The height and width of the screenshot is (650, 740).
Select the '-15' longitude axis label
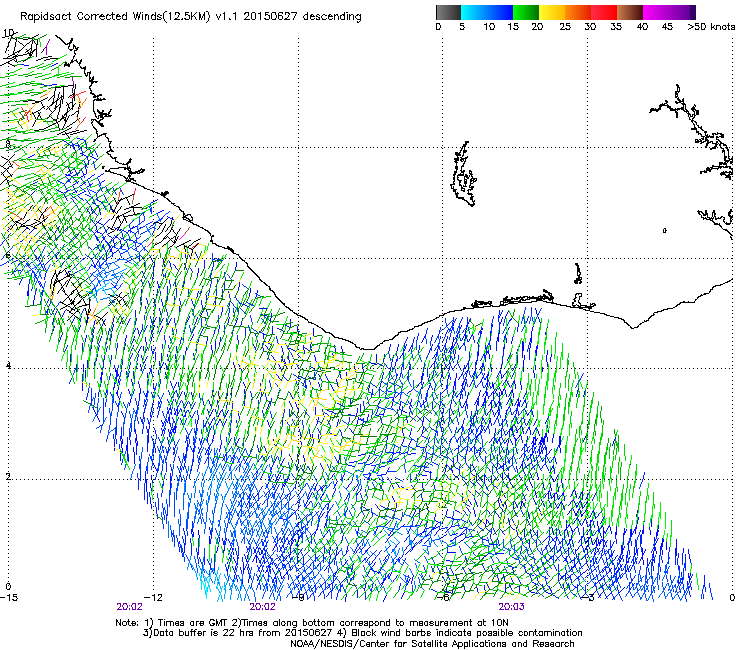(9, 598)
